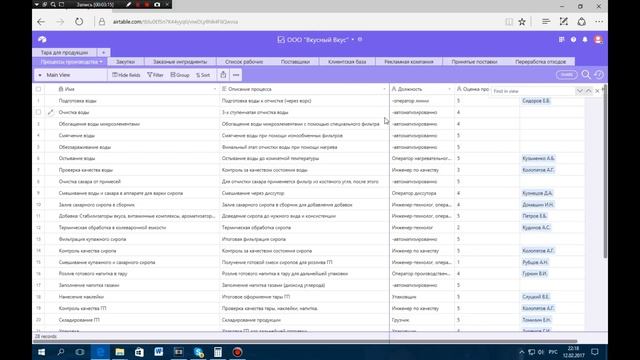This screenshot has height=360, width=640.
Task: Toggle the select all rows checkbox
Action: pos(38,89)
